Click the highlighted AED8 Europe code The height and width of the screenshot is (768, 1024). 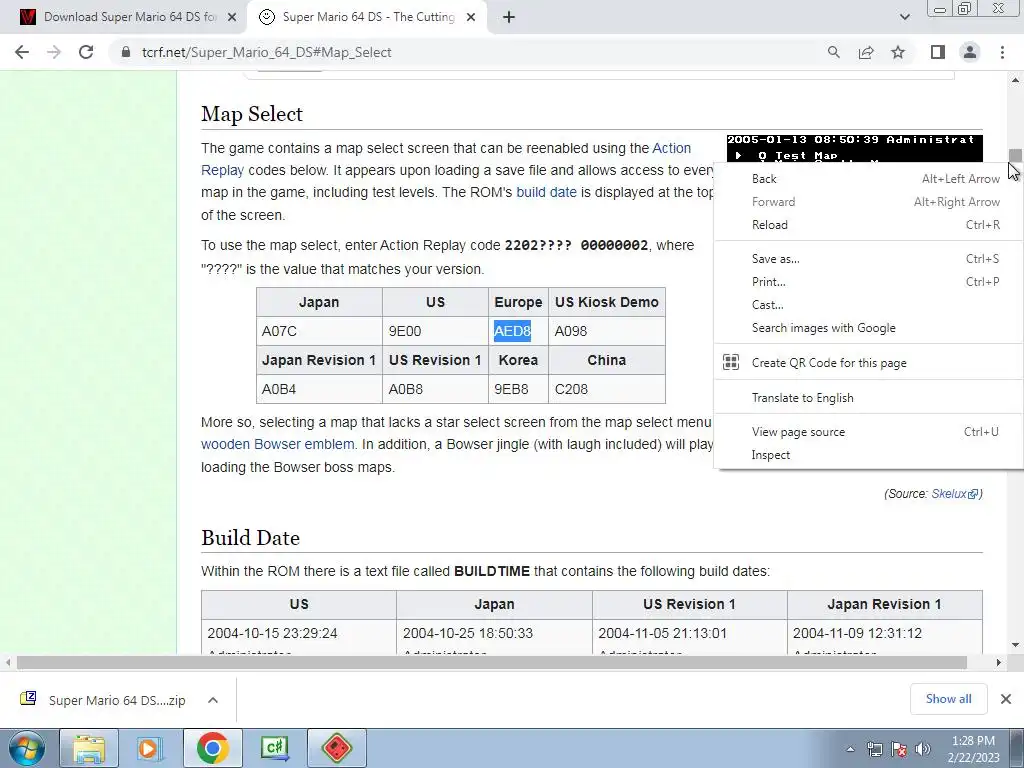point(512,331)
